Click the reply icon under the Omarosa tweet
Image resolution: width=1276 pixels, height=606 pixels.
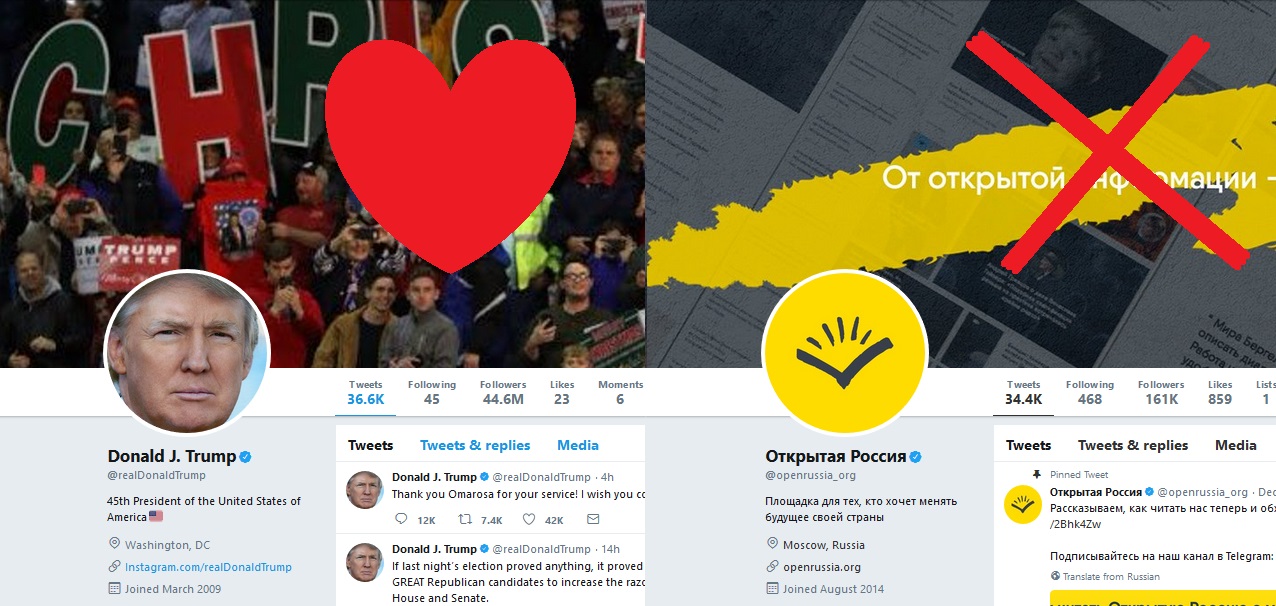coord(402,519)
